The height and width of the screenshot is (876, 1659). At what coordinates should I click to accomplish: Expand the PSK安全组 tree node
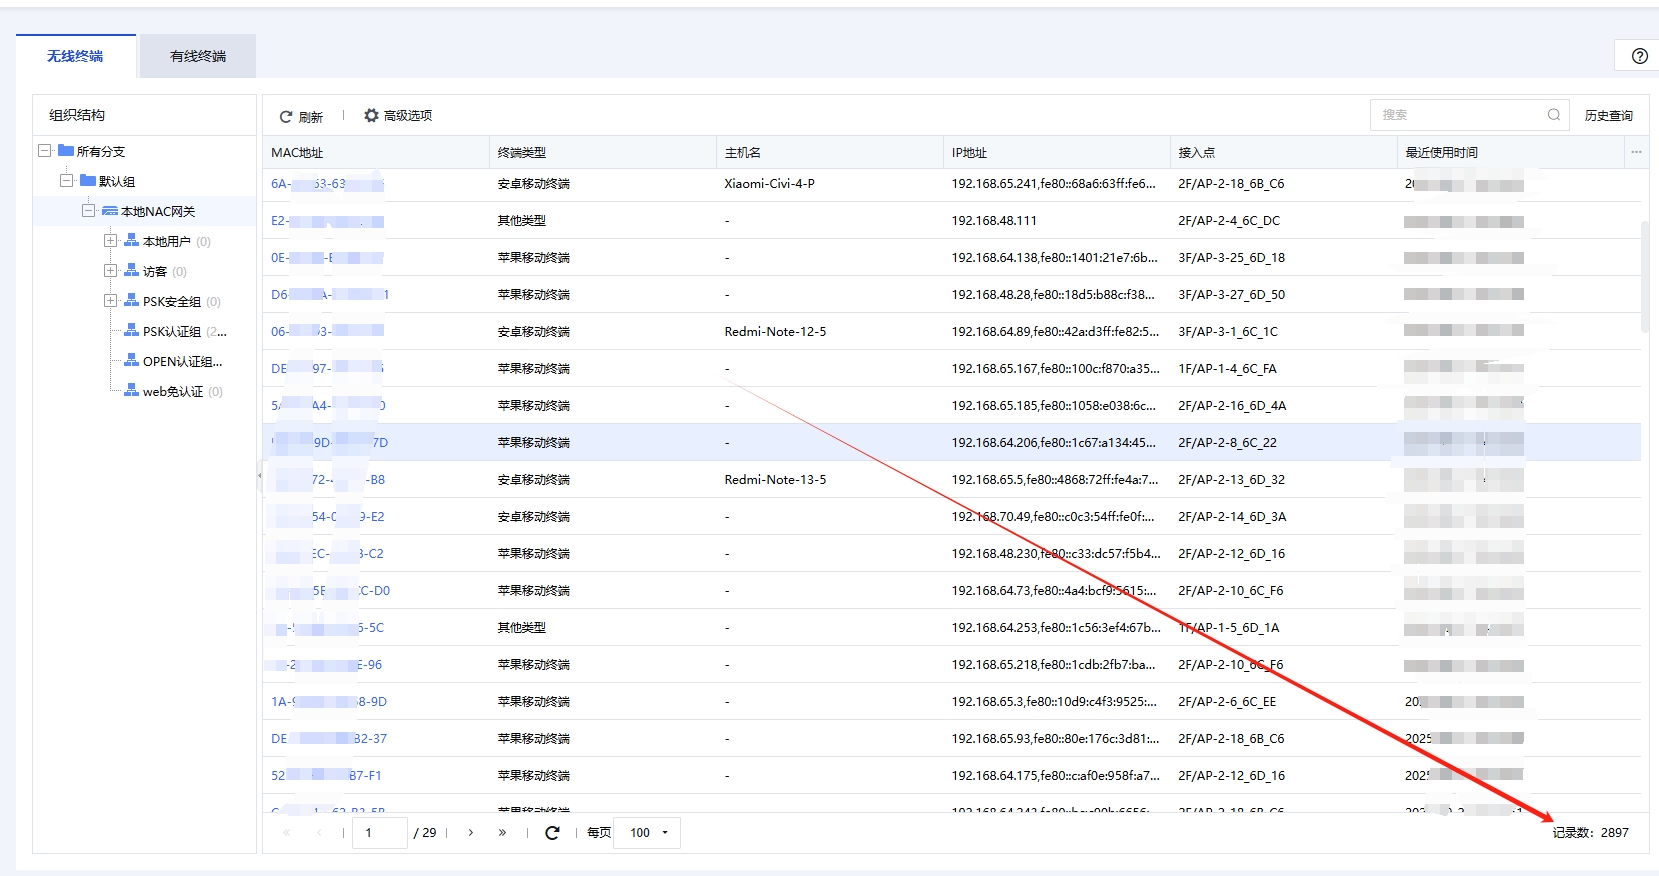pos(111,301)
